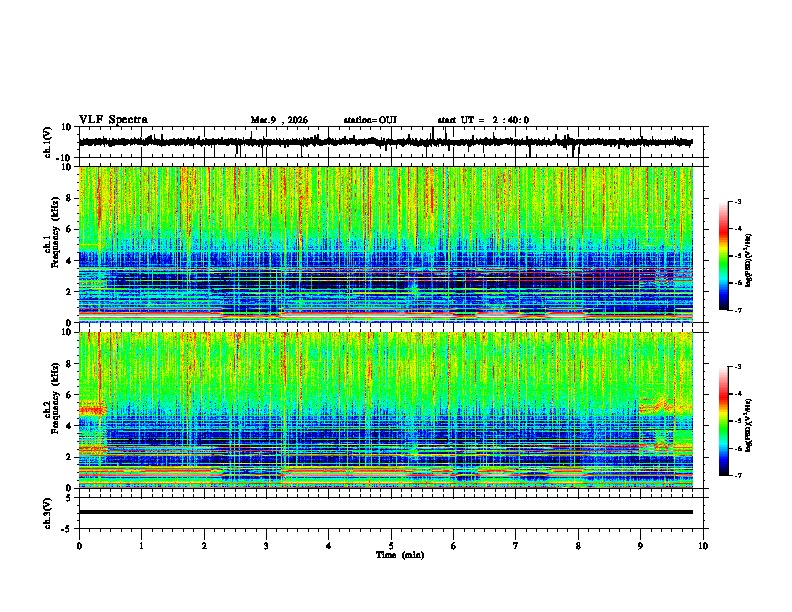Click the ch.1 voltage waveform trace

pos(385,142)
